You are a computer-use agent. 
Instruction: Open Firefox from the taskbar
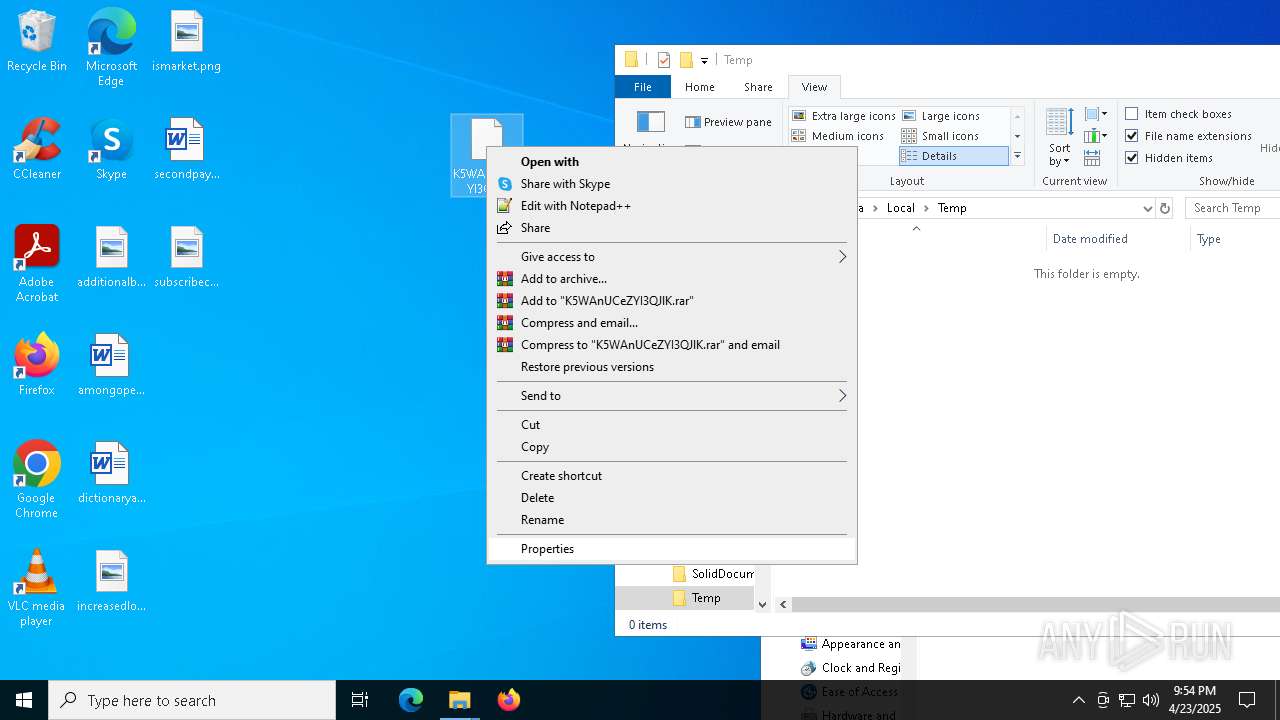[x=509, y=700]
